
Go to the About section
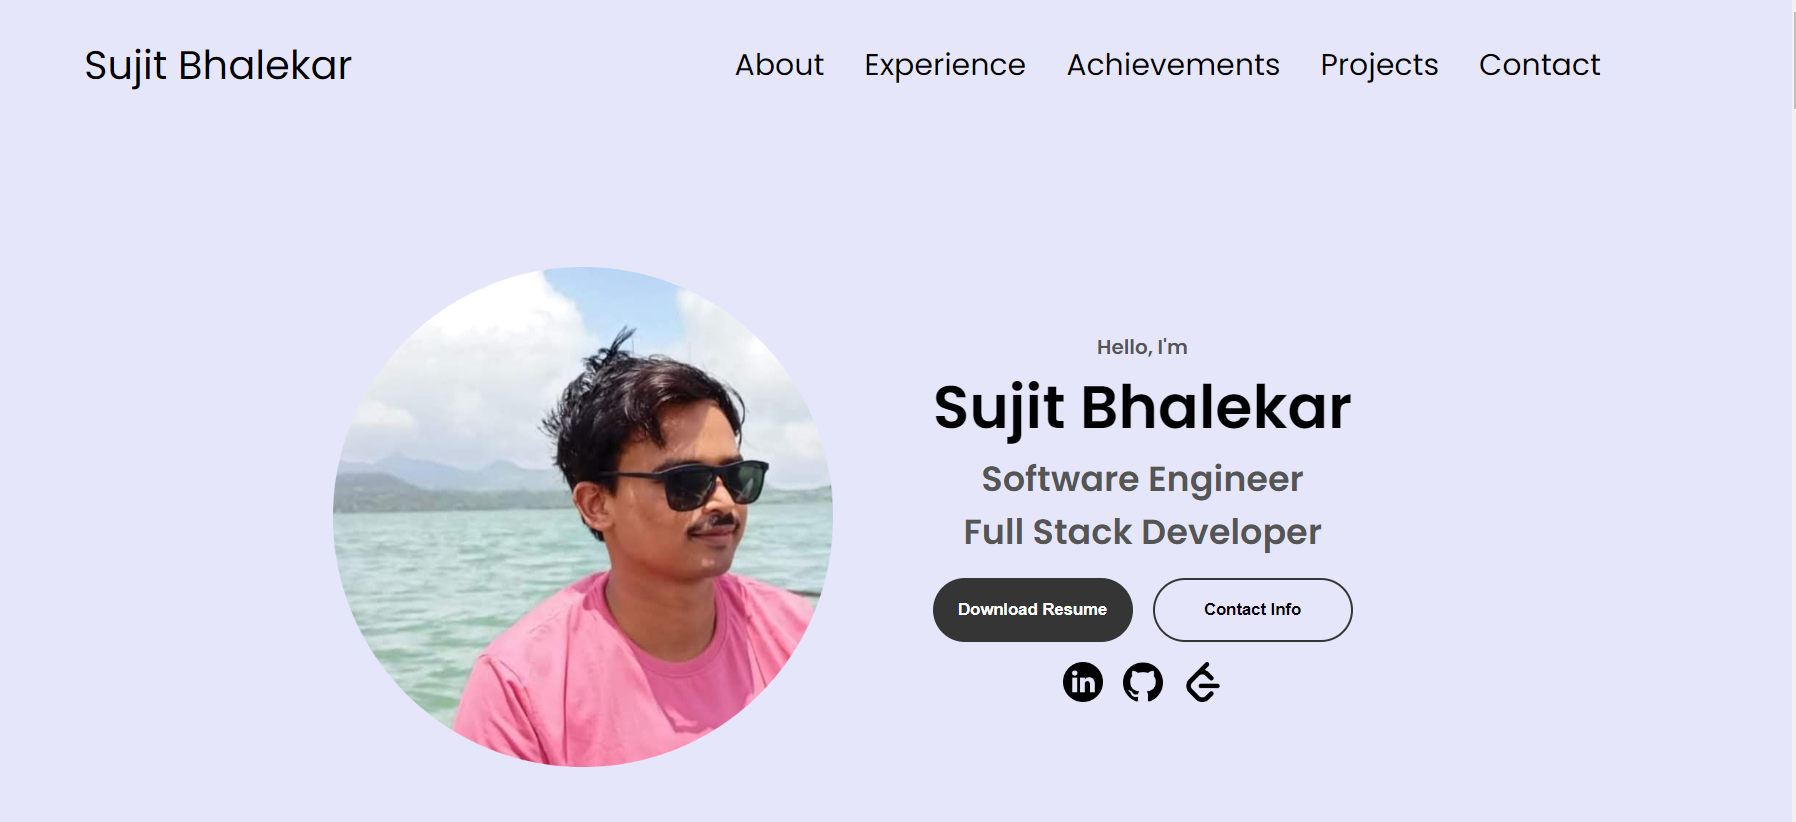tap(779, 65)
